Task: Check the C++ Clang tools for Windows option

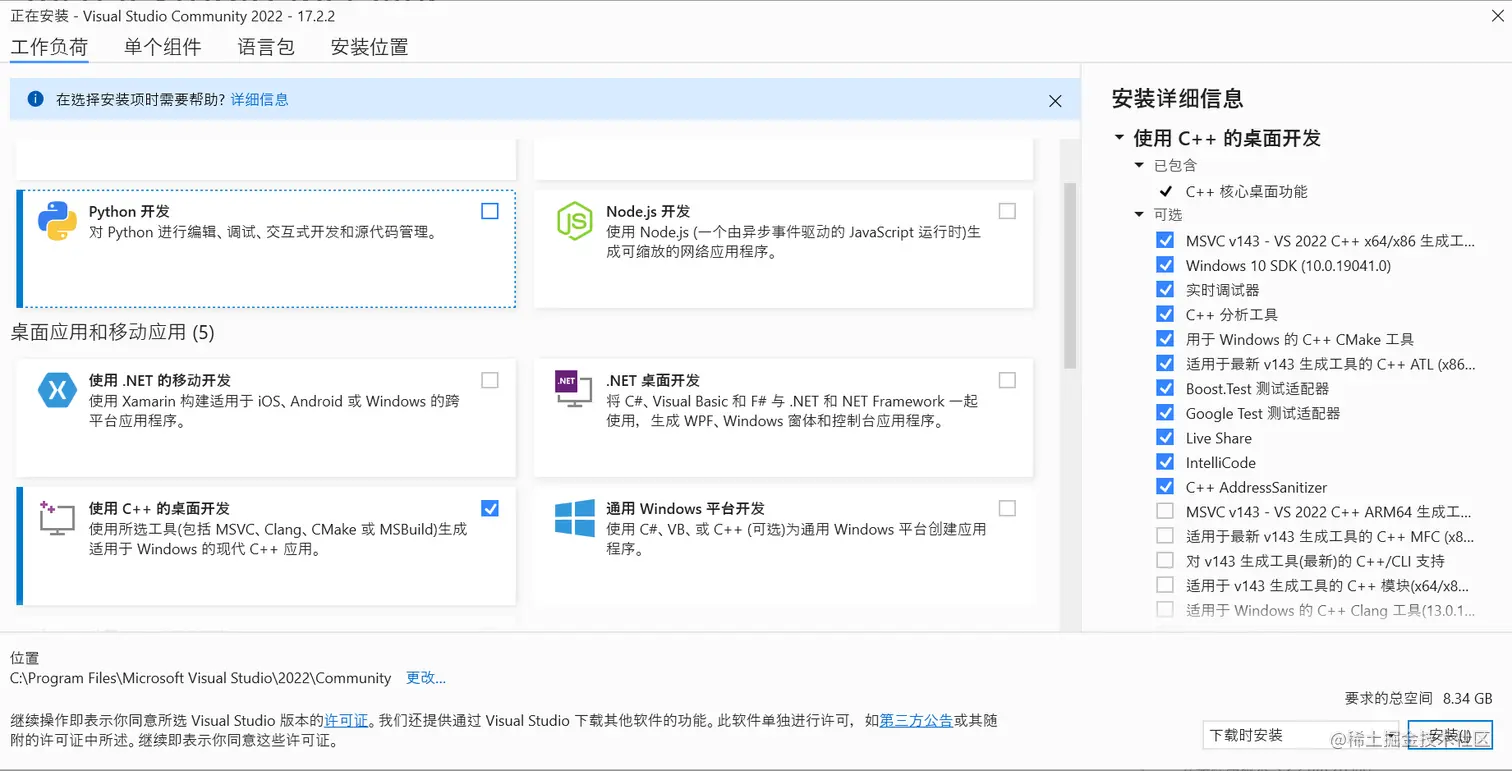Action: coord(1165,609)
